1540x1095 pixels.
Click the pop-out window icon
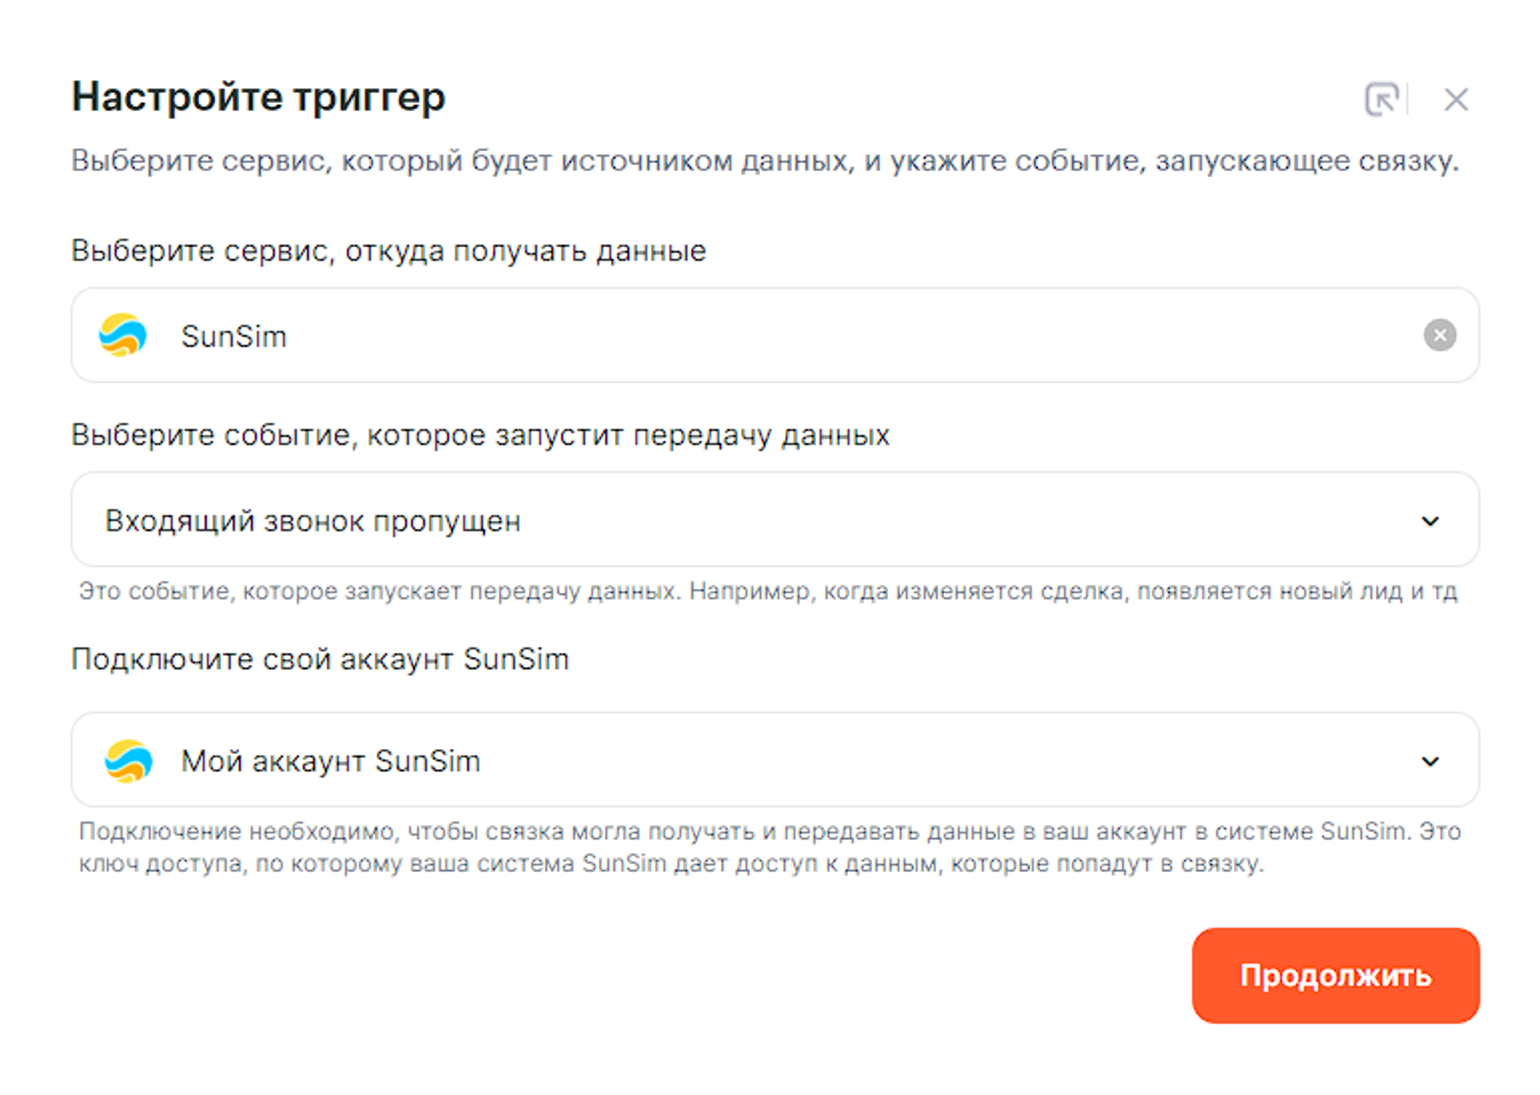1381,99
